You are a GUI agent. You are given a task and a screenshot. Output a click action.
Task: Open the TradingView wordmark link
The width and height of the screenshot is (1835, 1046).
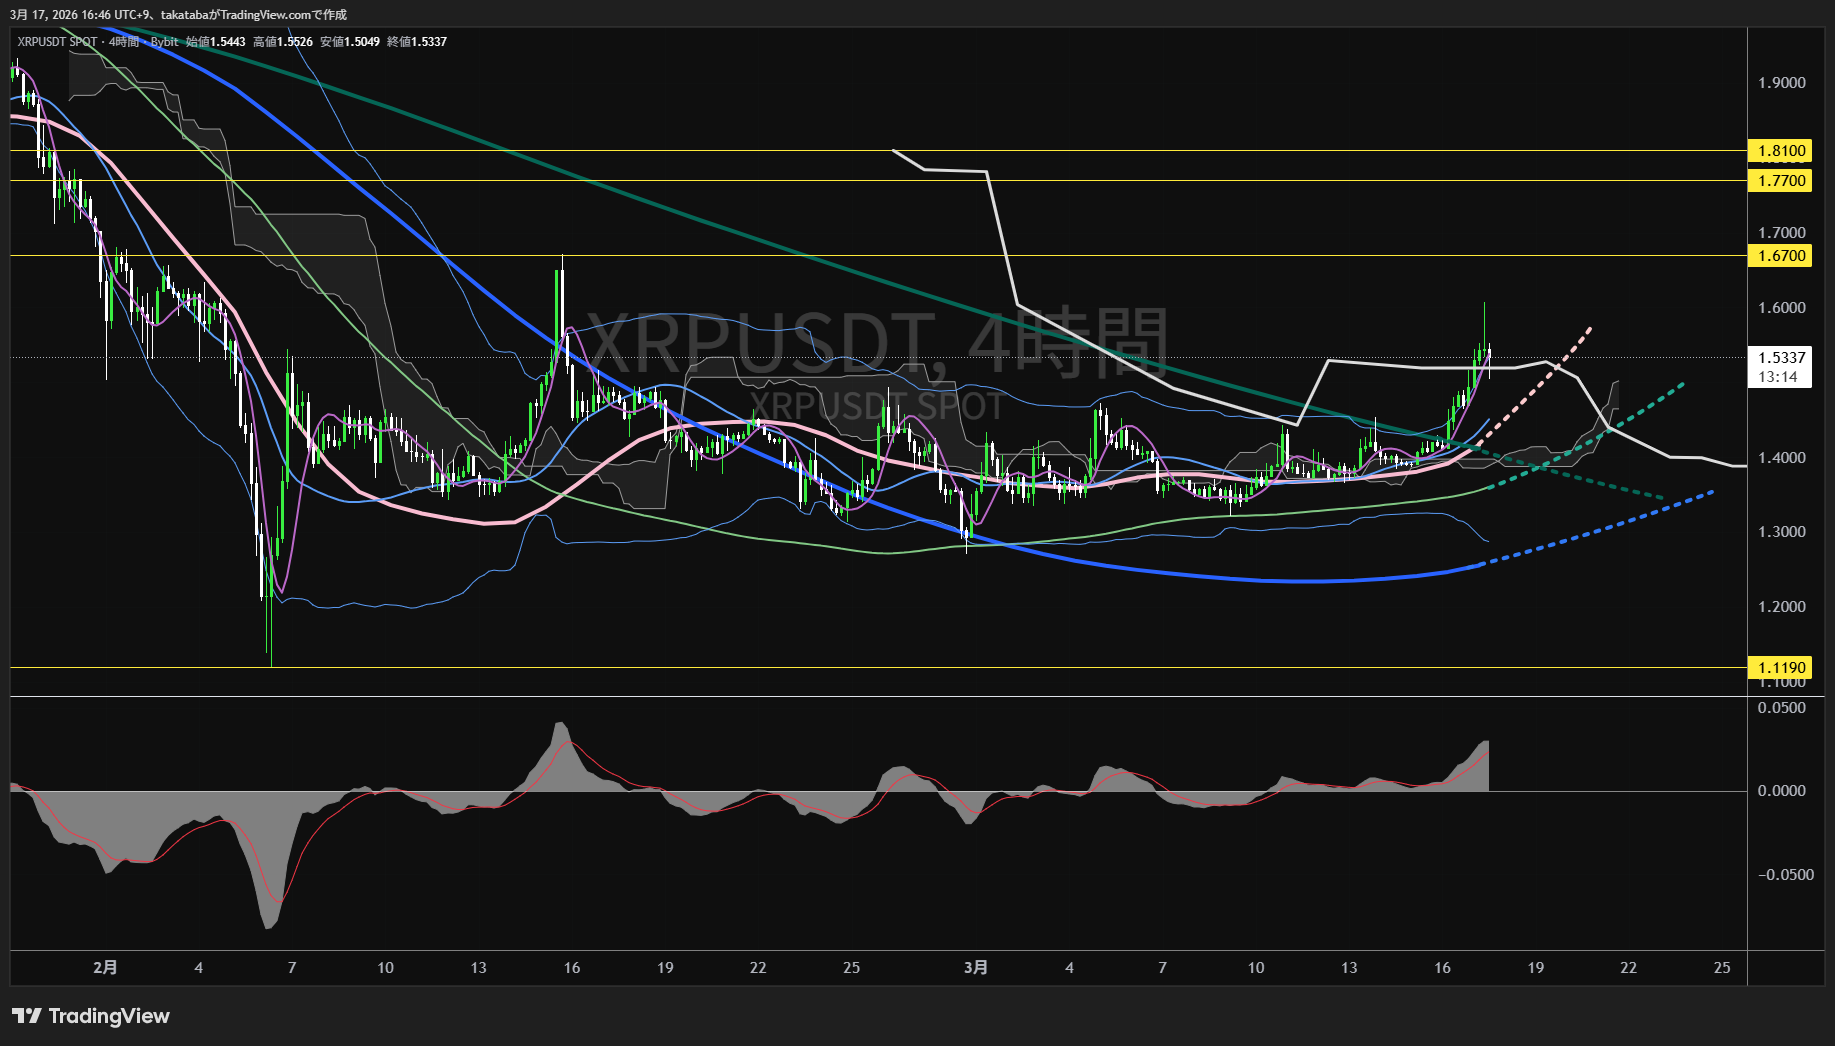109,1016
